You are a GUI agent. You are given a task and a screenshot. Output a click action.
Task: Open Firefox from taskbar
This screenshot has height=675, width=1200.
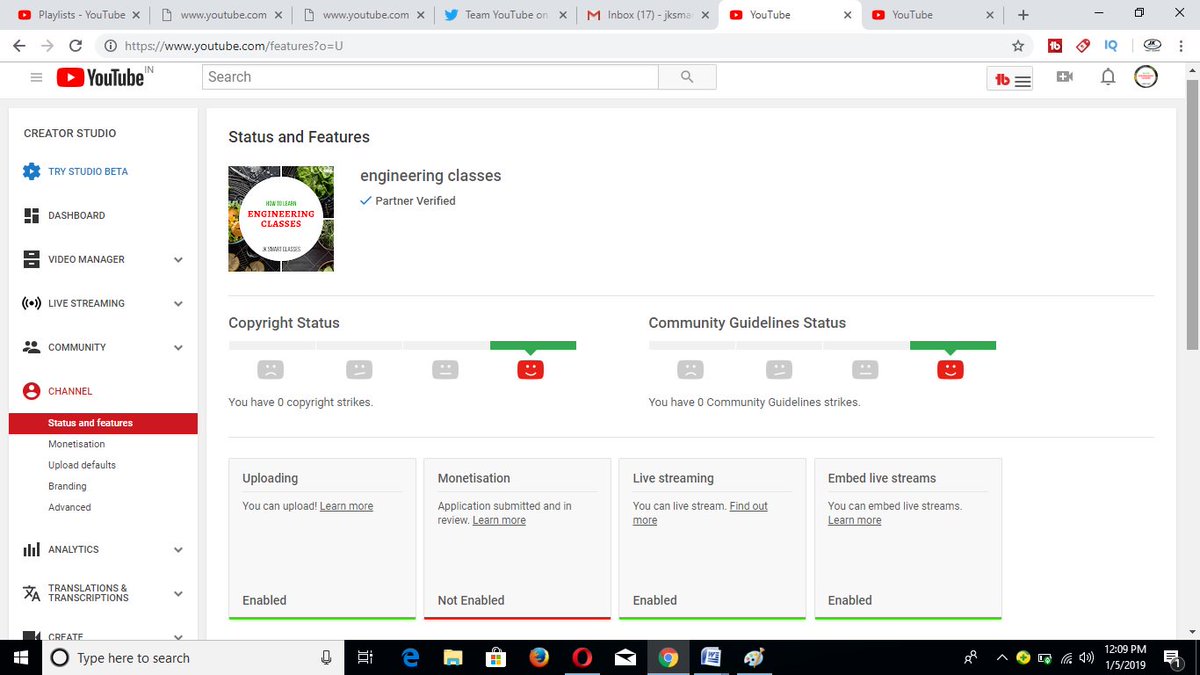click(x=539, y=657)
